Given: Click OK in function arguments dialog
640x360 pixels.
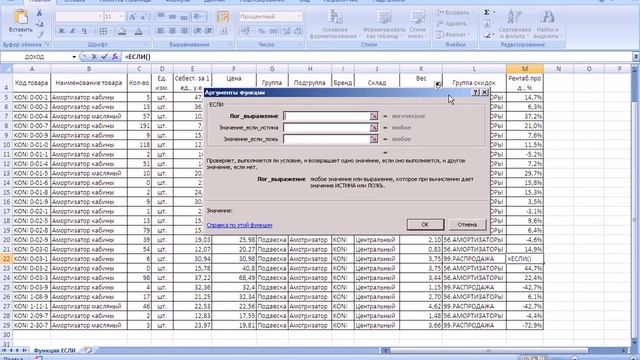Looking at the screenshot, I should [x=425, y=224].
